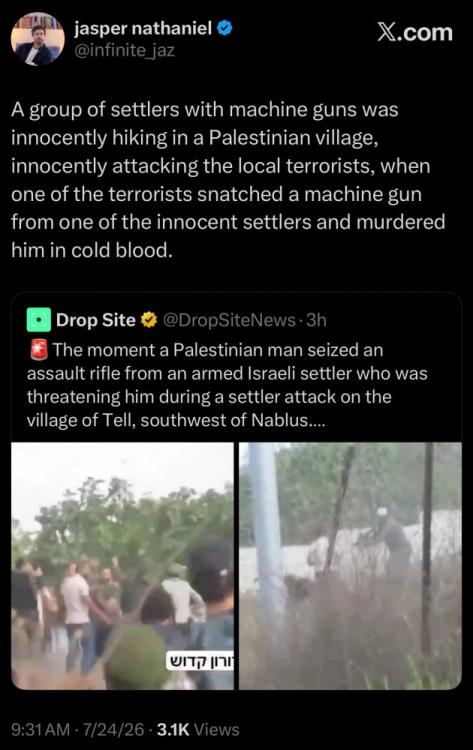Click the red siren emoji in quoted post
This screenshot has width=473, height=750.
tap(38, 350)
